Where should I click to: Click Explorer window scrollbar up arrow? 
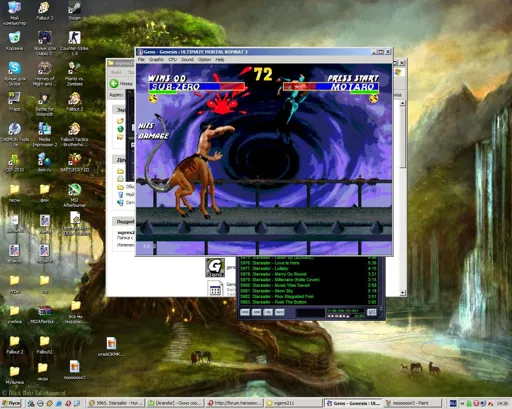(x=403, y=103)
